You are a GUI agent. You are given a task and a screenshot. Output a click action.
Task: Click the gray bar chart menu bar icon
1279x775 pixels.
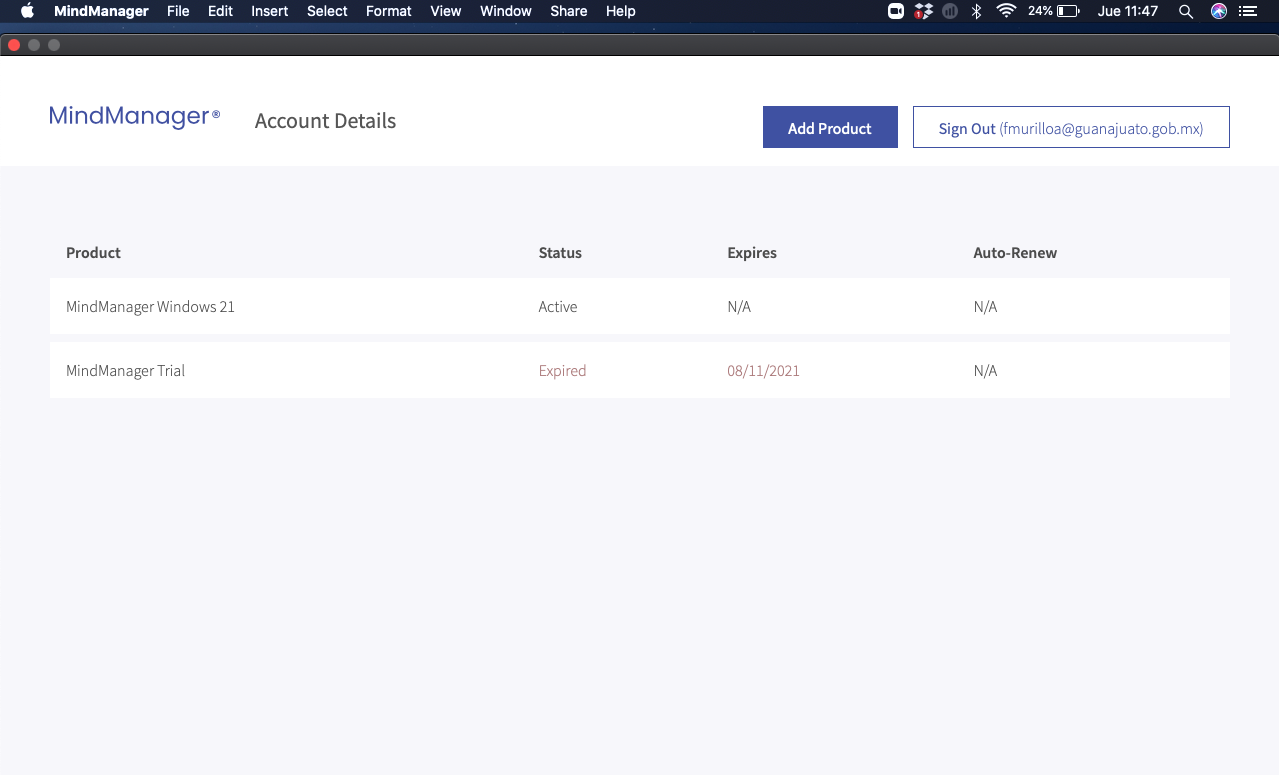pyautogui.click(x=950, y=11)
